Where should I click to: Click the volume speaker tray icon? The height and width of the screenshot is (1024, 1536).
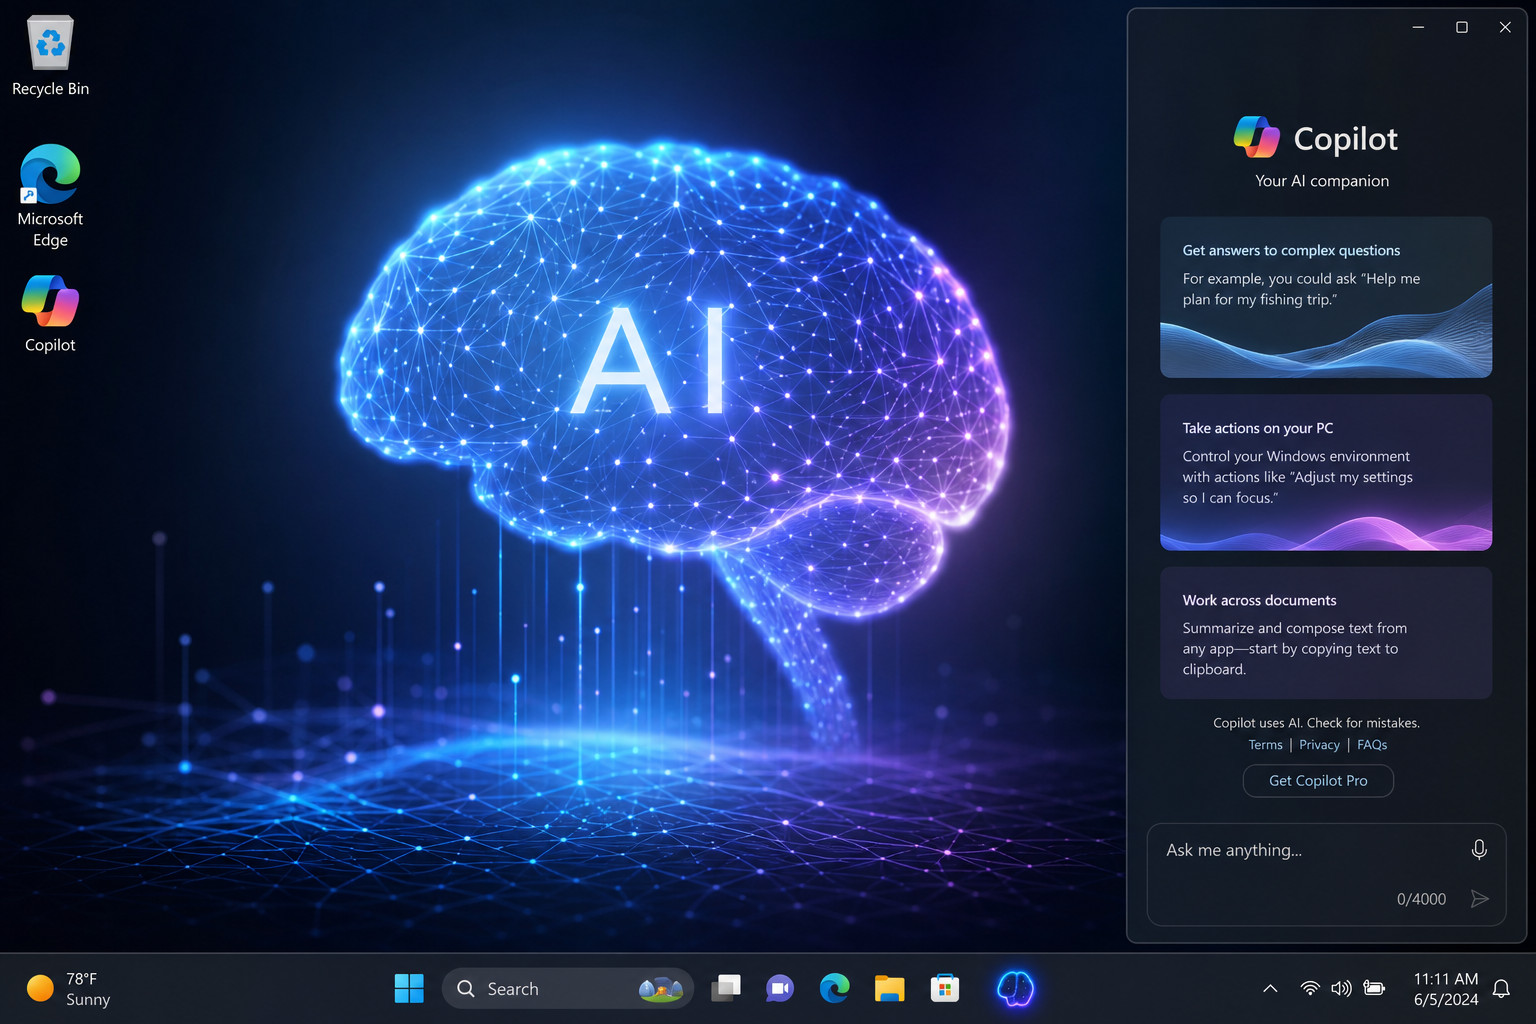[x=1341, y=988]
